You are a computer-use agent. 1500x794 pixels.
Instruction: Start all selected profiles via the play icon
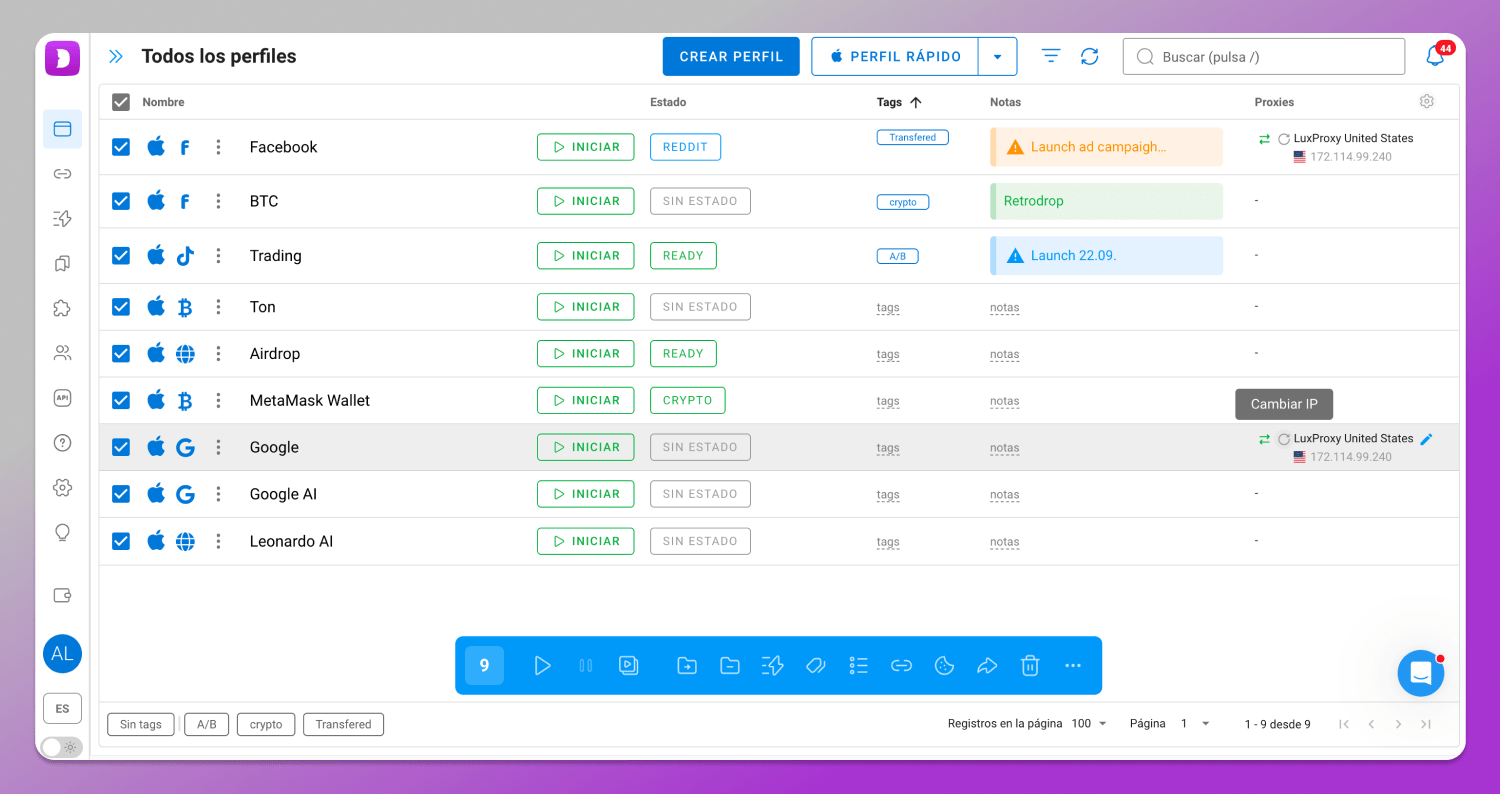[x=542, y=665]
